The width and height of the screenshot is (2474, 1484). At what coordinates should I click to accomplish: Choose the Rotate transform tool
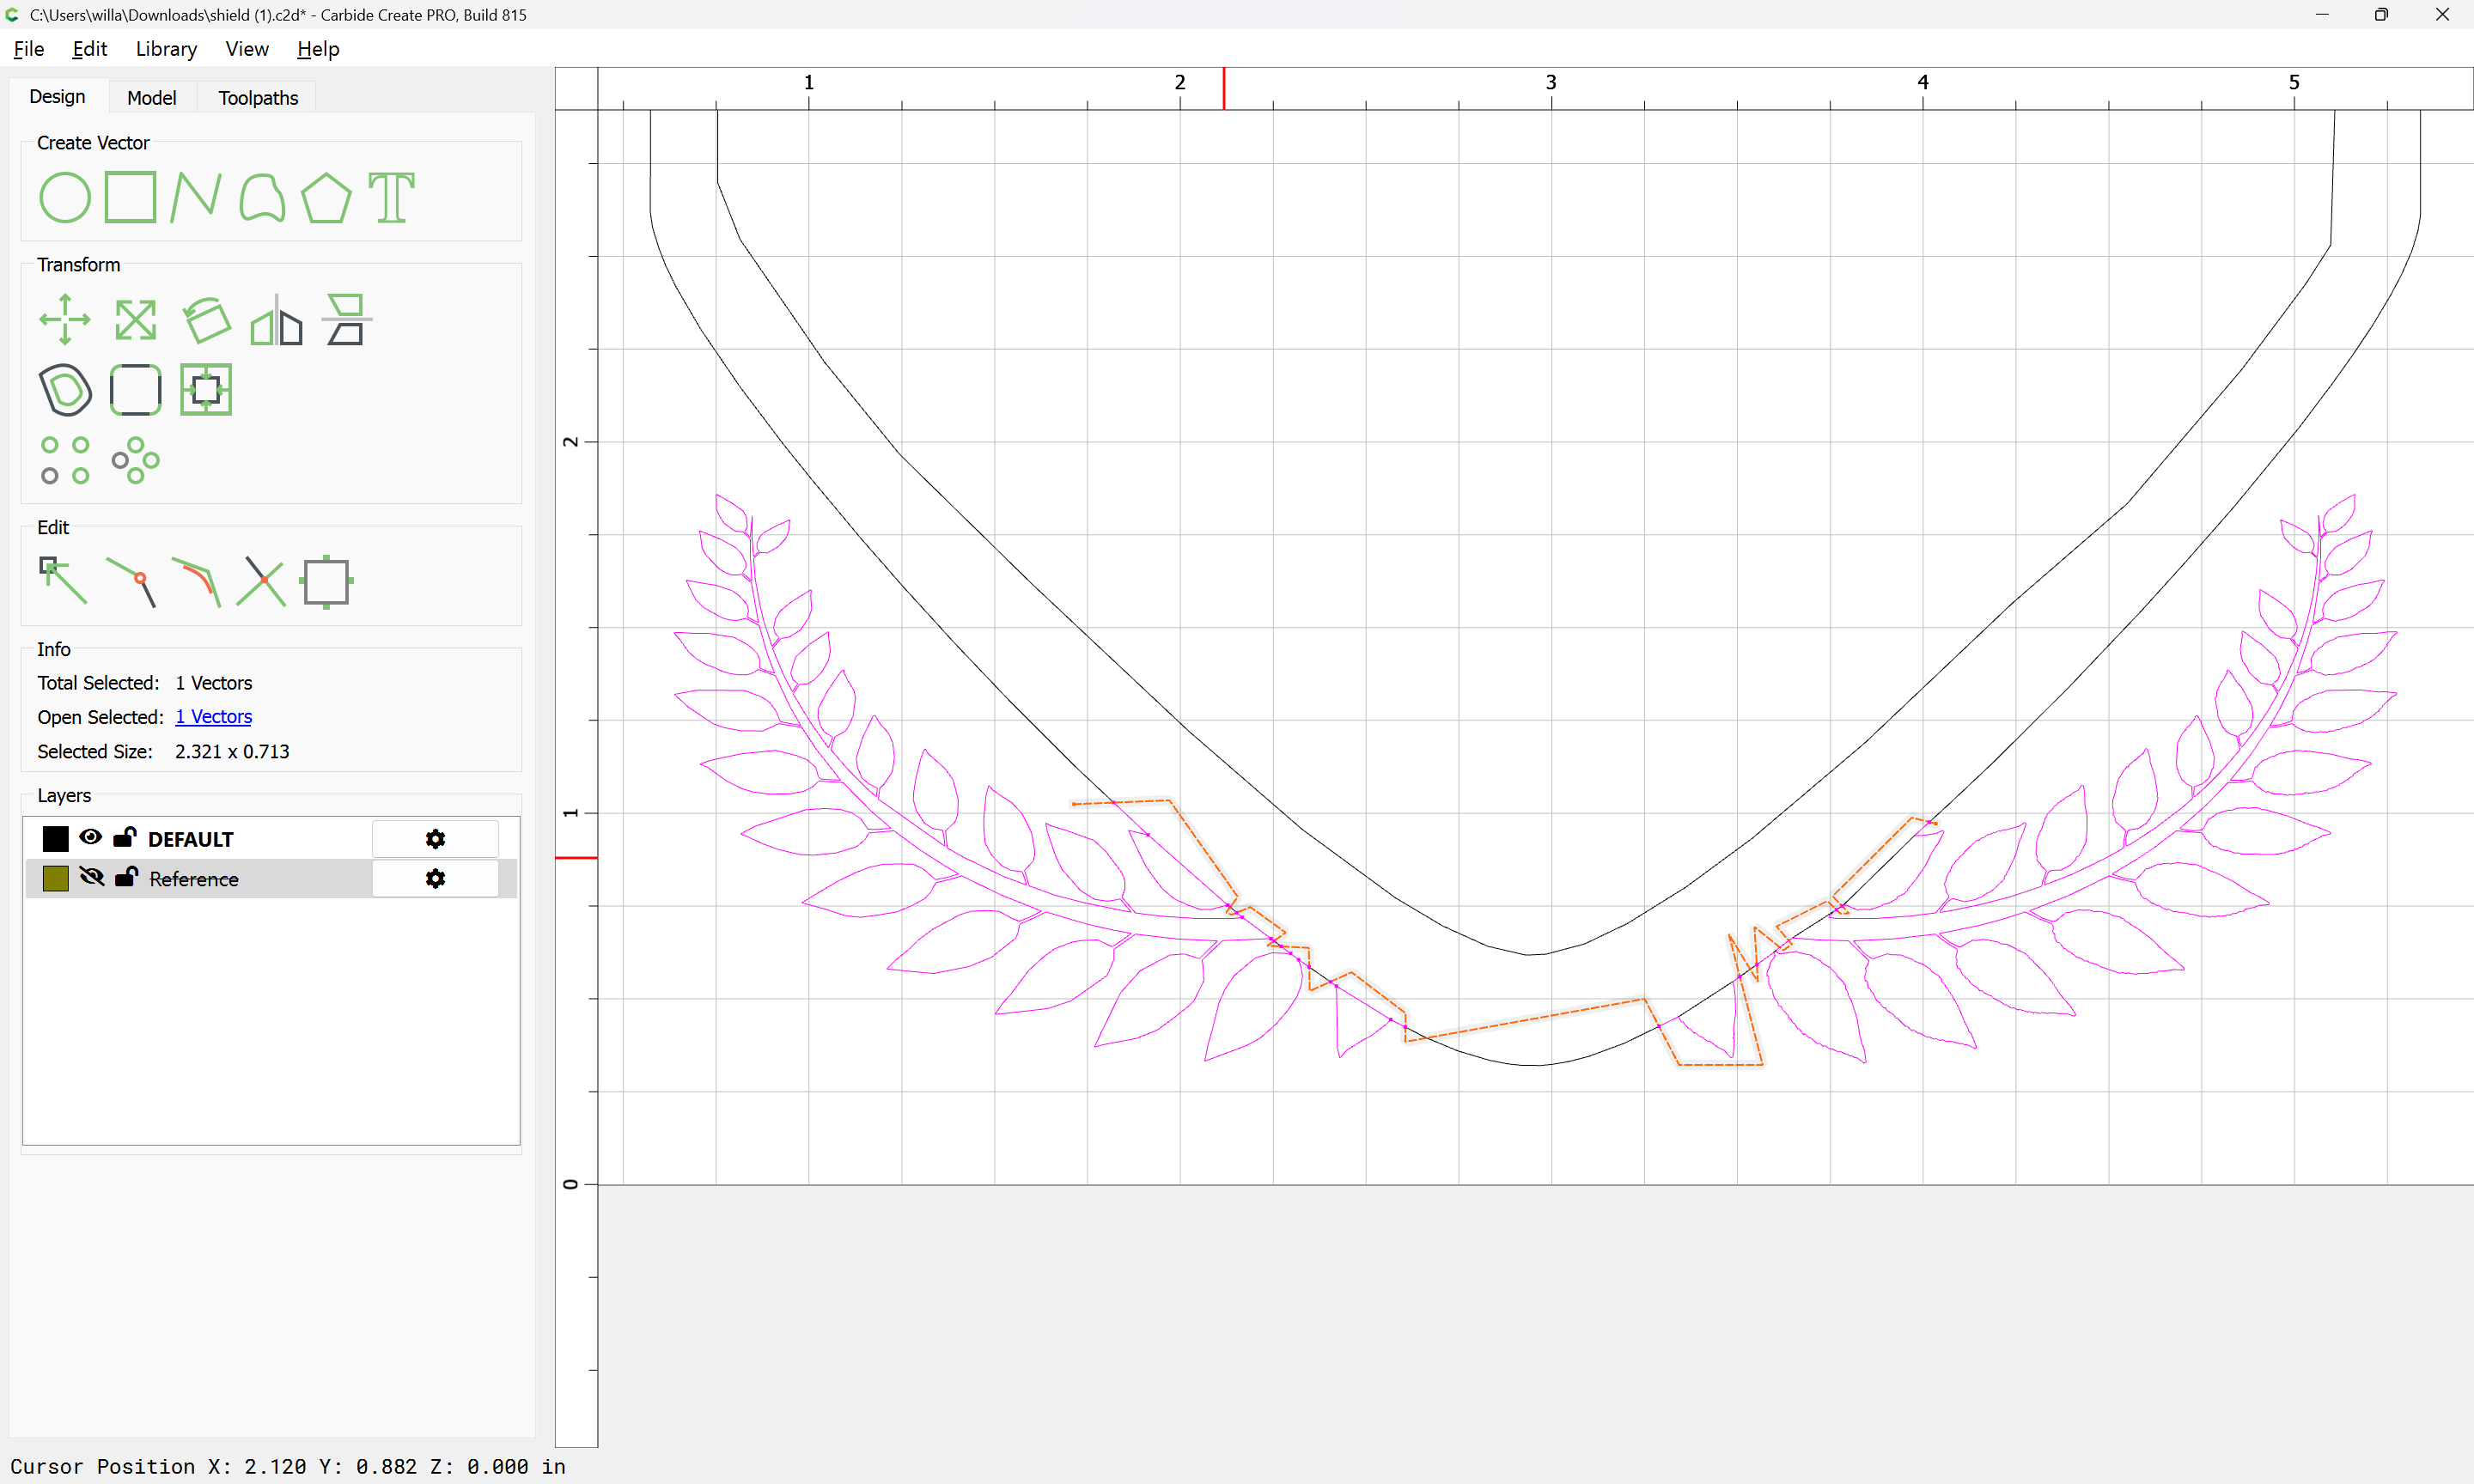206,320
